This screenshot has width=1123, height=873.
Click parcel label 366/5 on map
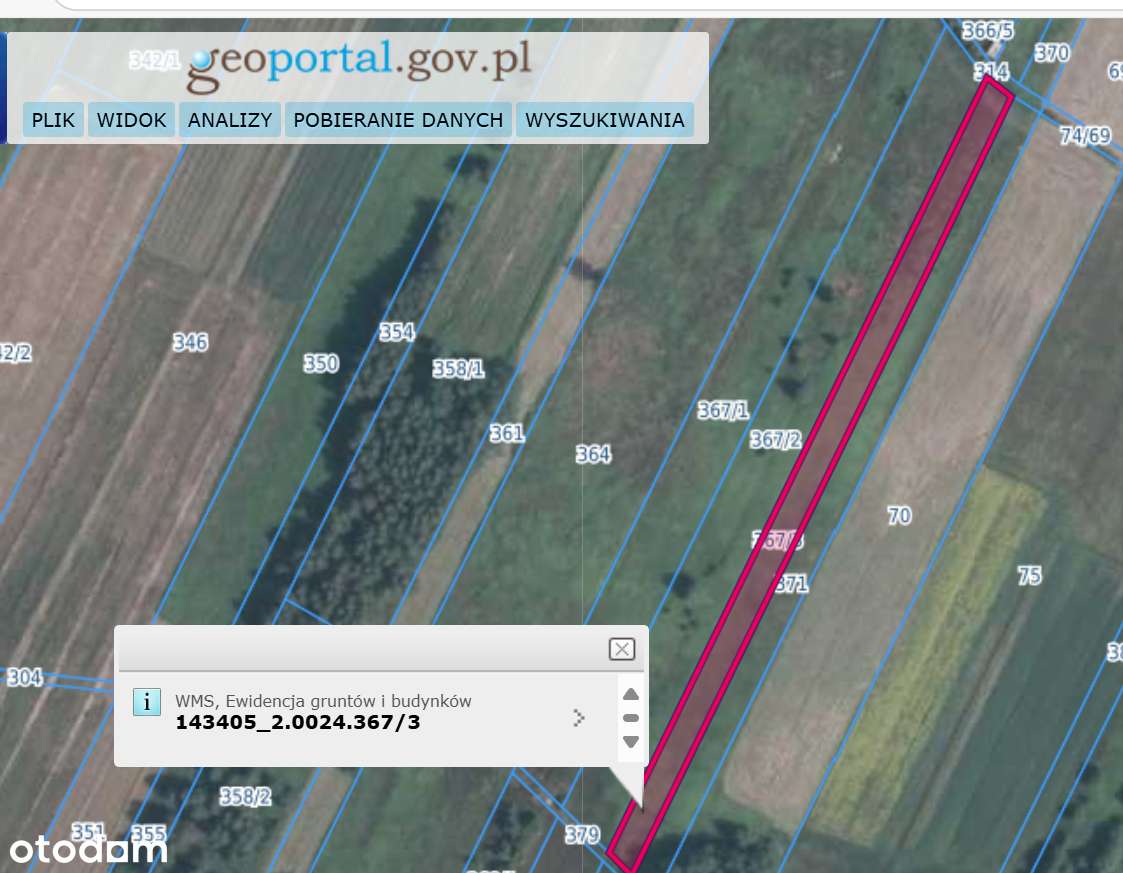coord(988,31)
